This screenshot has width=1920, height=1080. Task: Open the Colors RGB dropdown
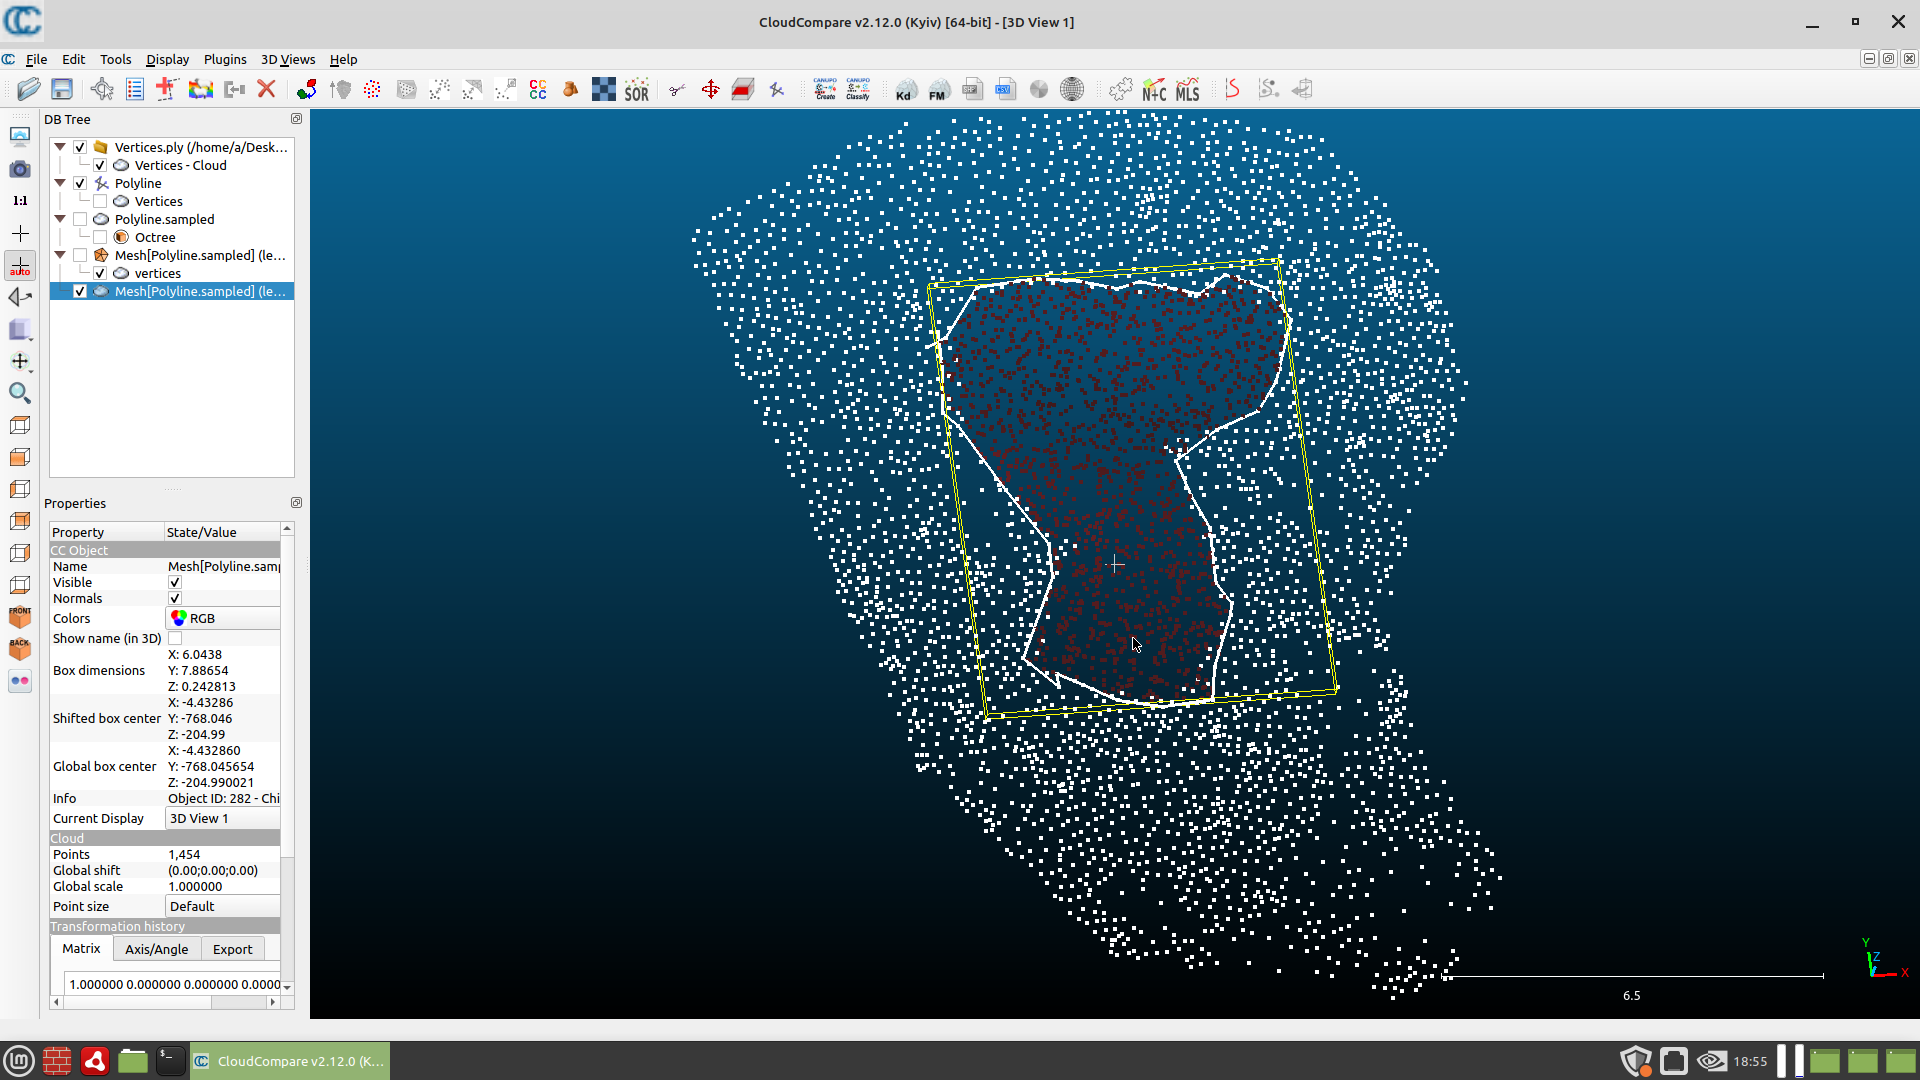tap(222, 618)
